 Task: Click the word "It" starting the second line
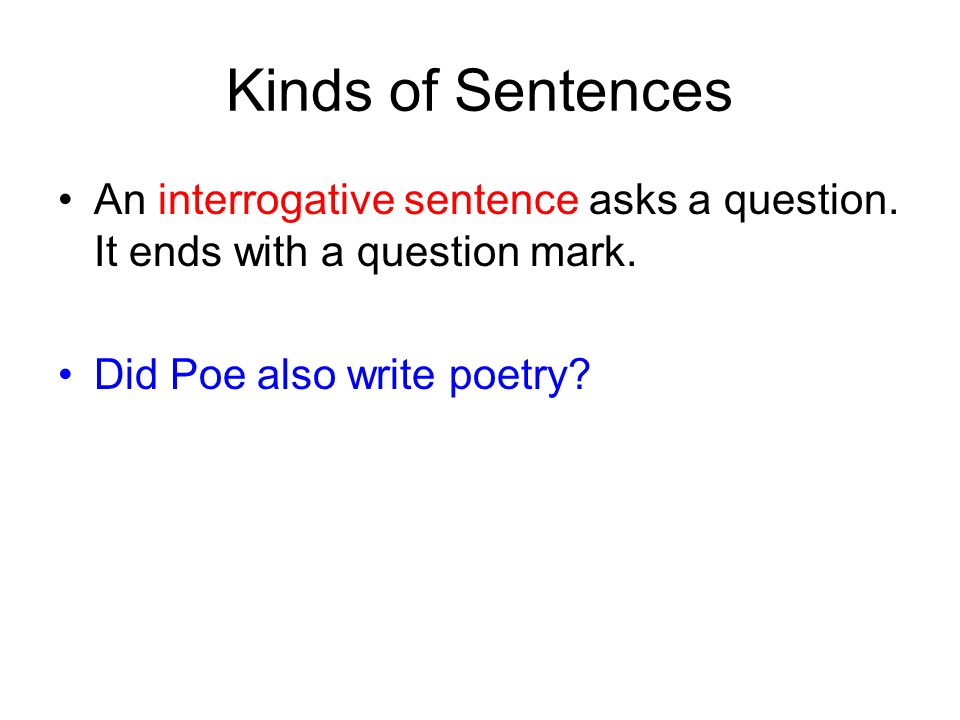[x=106, y=251]
